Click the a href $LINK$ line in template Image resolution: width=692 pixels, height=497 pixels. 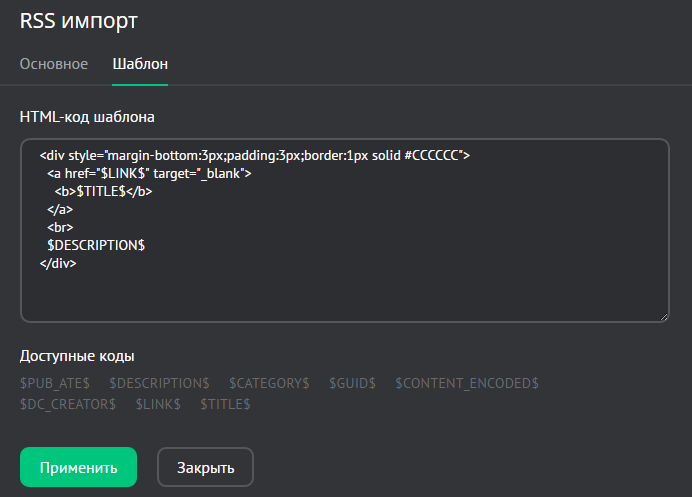tap(149, 174)
